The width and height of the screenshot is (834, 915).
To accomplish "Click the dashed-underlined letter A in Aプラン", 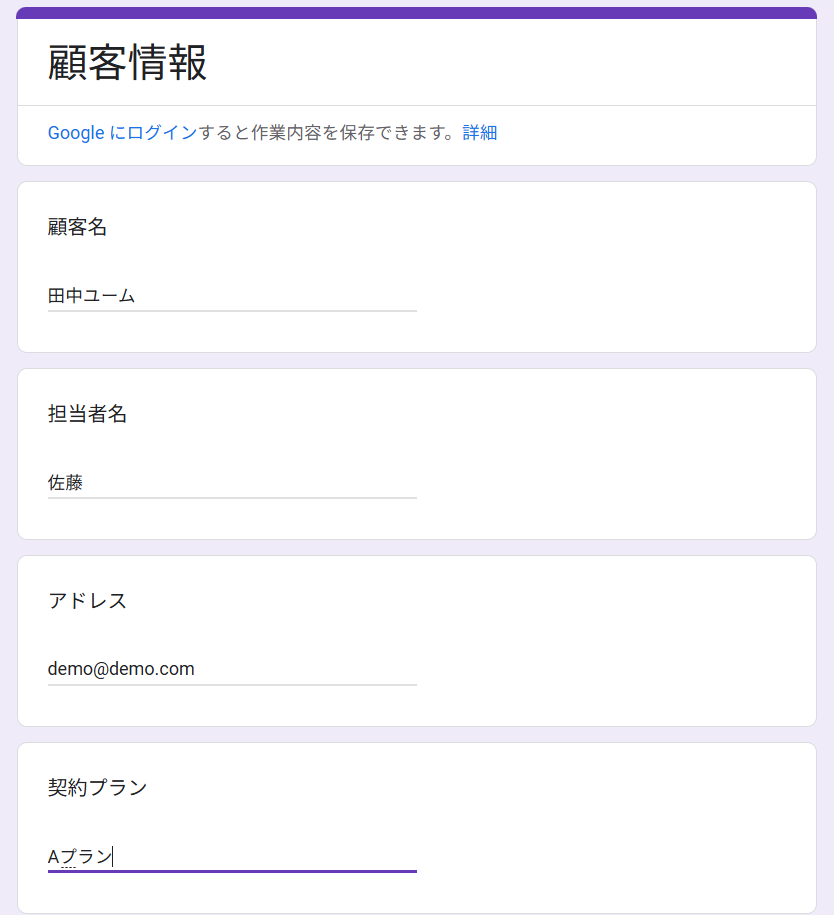I will pyautogui.click(x=54, y=857).
